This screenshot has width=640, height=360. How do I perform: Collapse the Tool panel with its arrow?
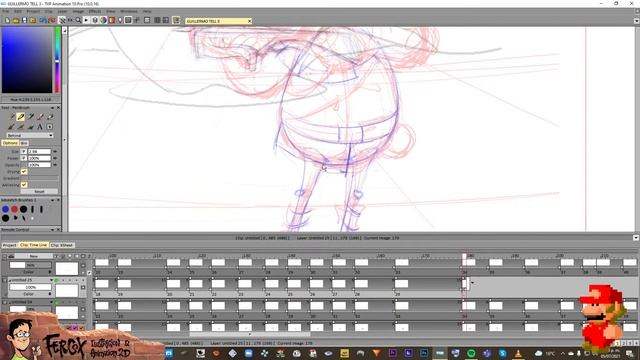pos(52,108)
